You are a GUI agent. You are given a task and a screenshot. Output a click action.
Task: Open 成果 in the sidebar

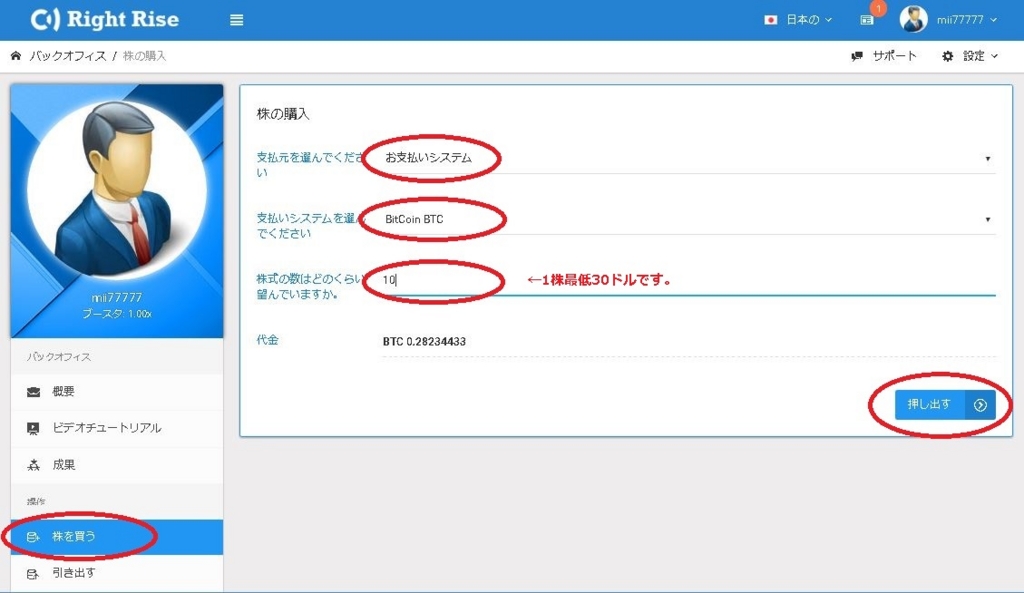(117, 465)
